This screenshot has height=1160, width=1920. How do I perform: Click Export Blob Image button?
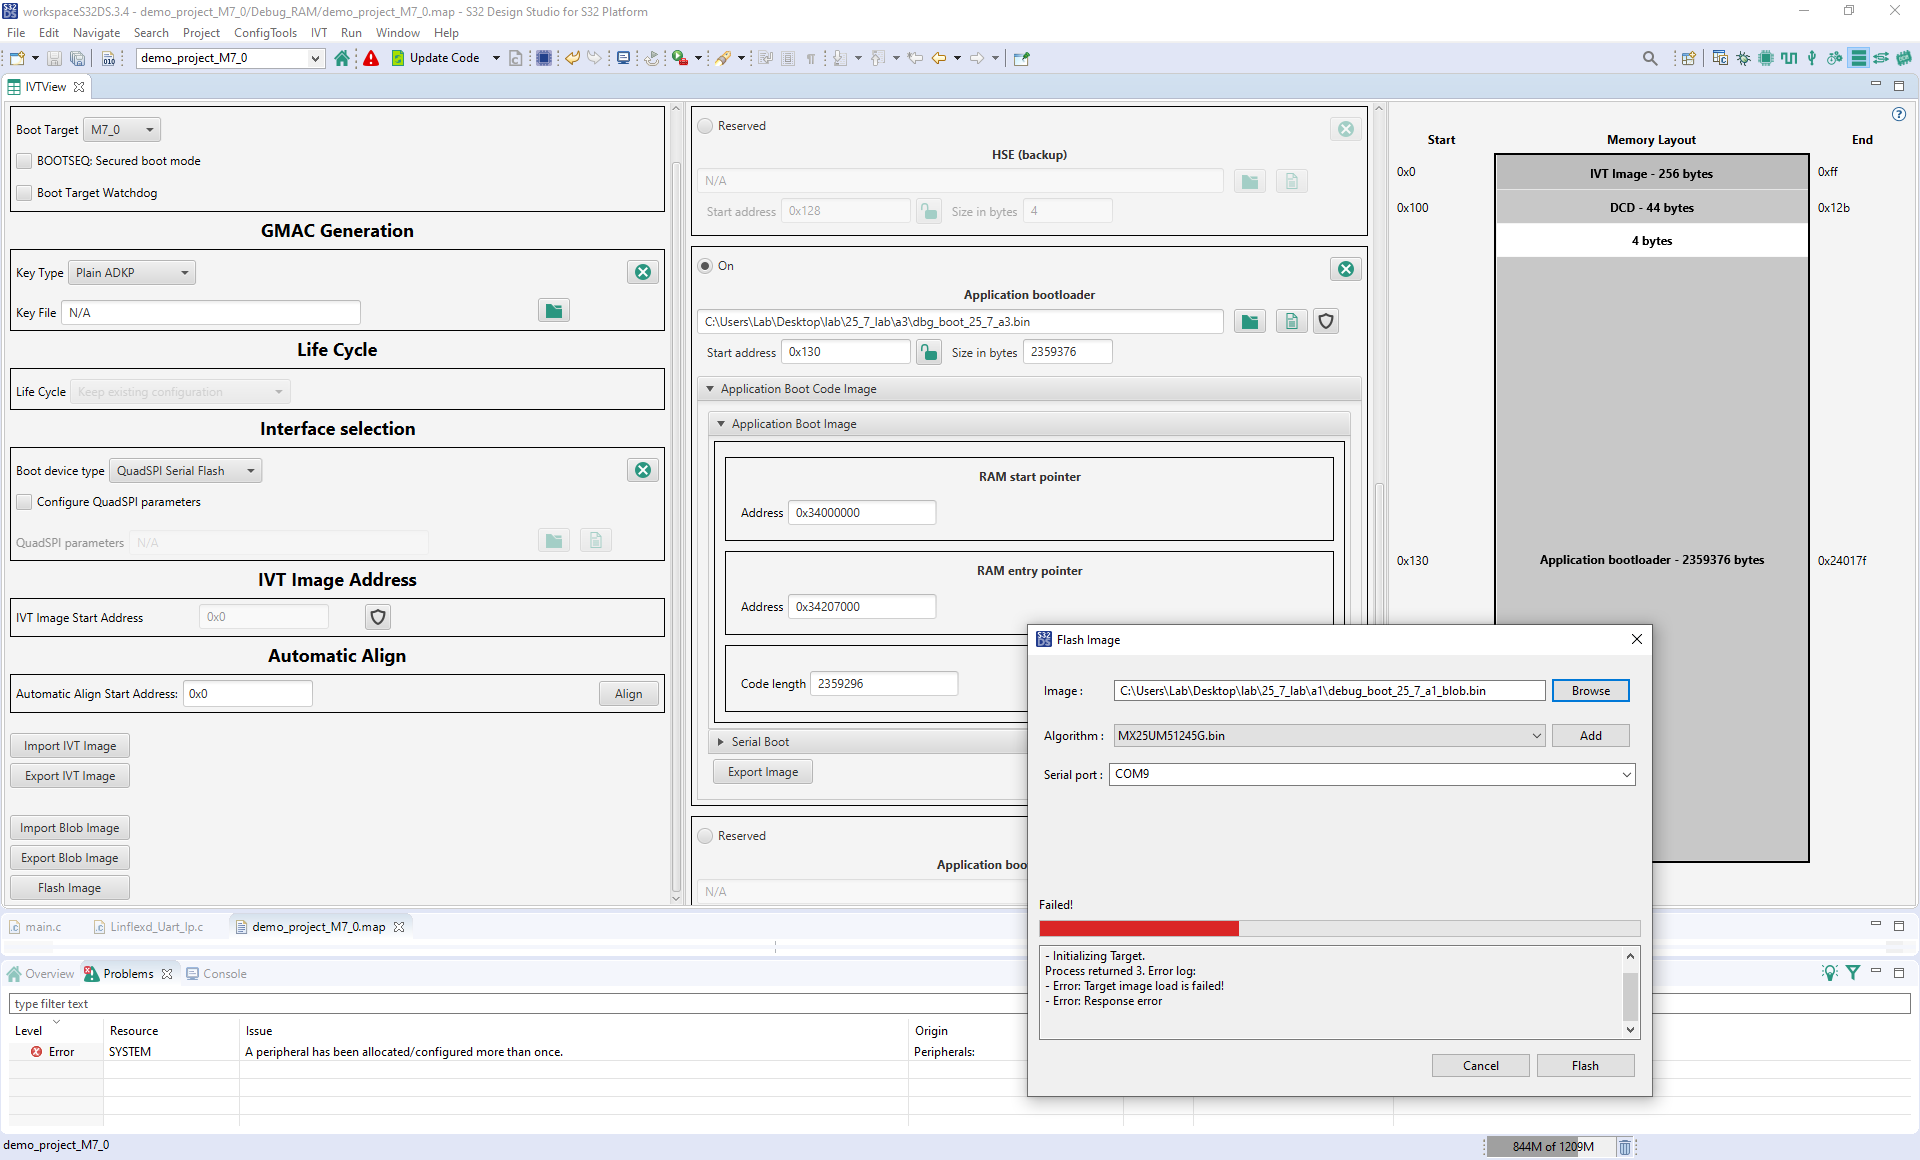(x=70, y=858)
